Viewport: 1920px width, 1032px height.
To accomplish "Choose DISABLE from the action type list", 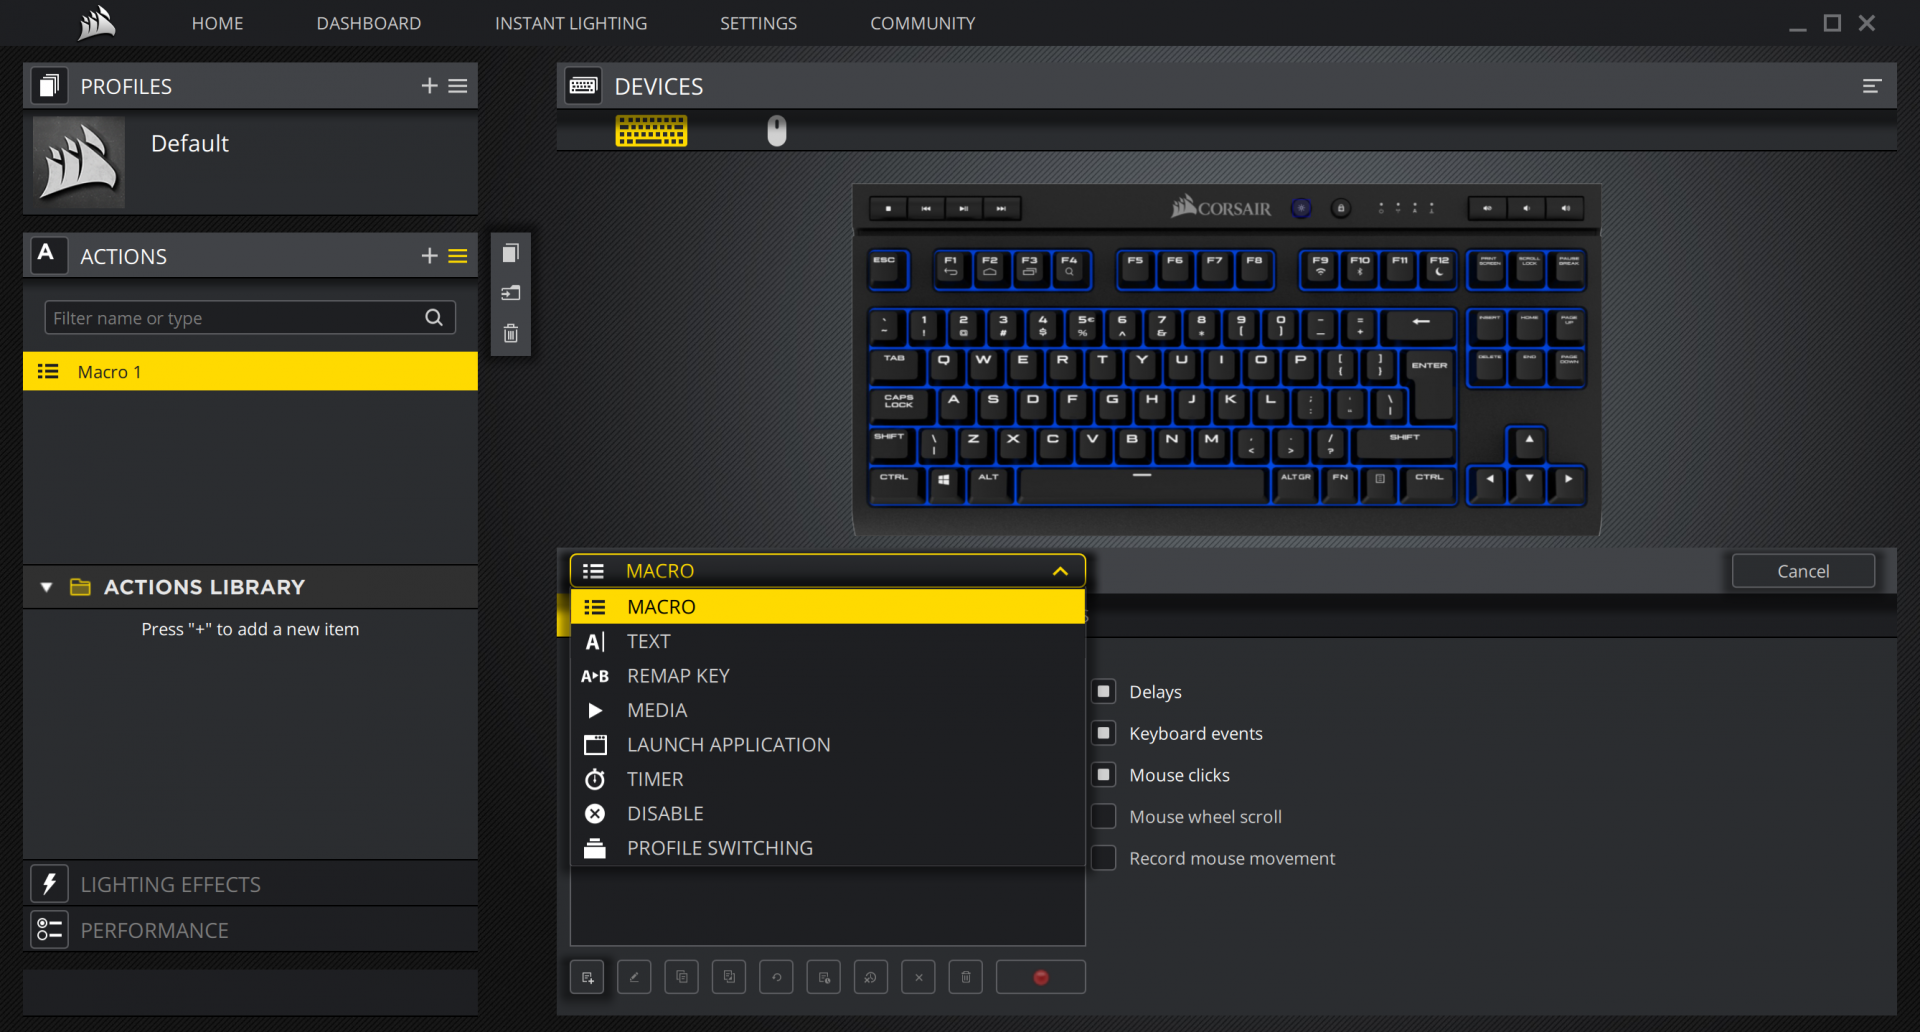I will 828,814.
